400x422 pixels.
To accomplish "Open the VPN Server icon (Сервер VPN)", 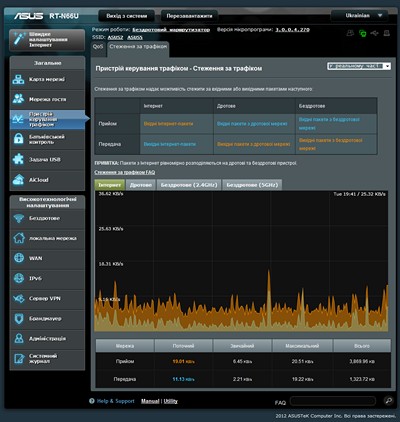I will [19, 298].
